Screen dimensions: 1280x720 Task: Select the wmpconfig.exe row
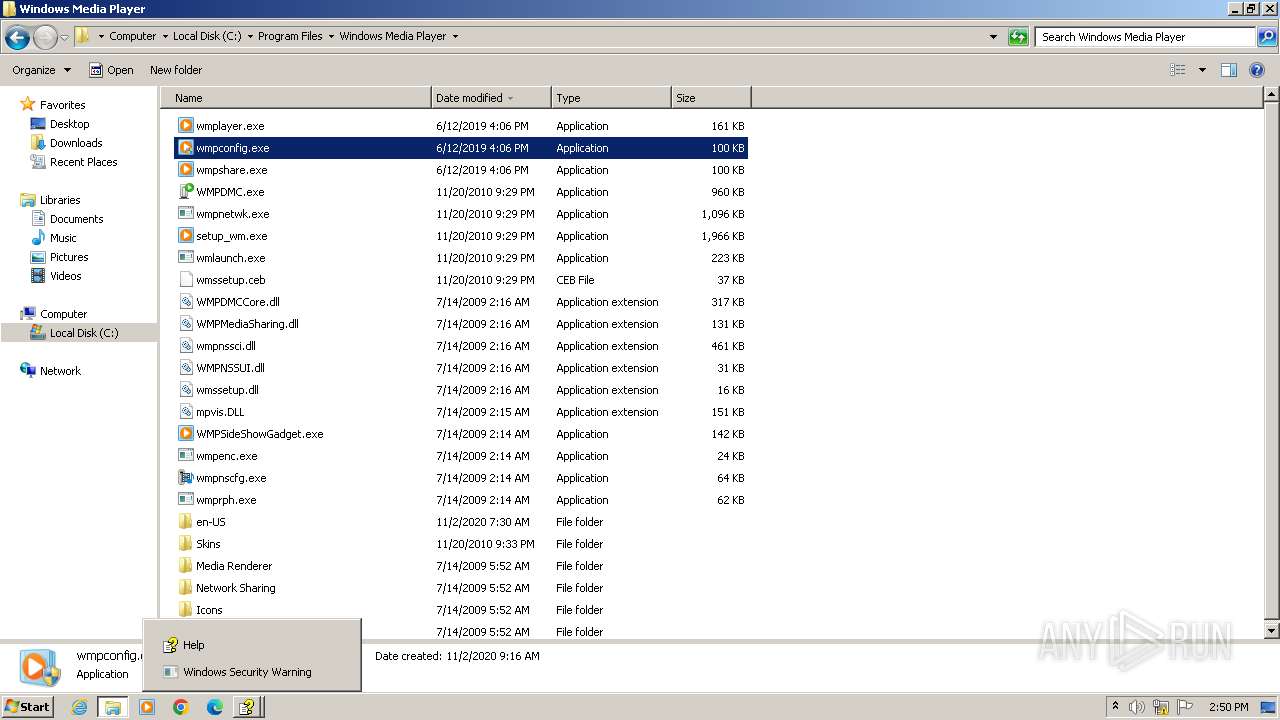point(461,148)
